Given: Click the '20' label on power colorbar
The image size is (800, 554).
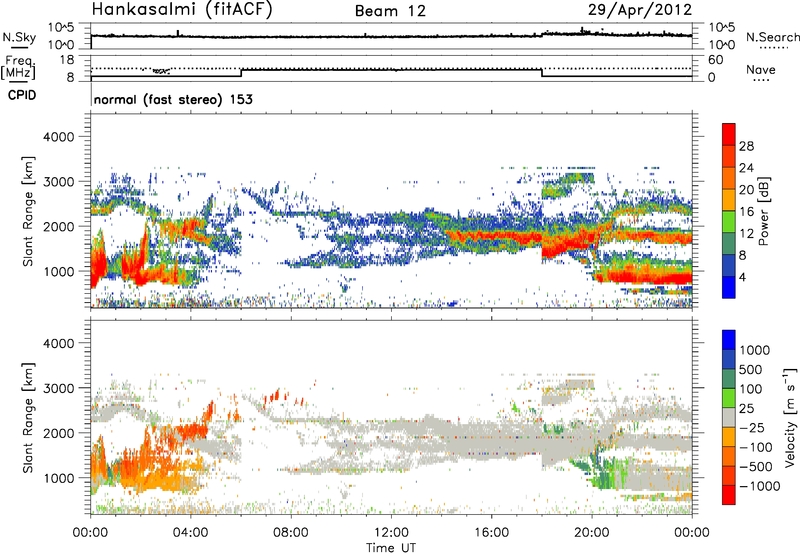Looking at the screenshot, I should [746, 190].
